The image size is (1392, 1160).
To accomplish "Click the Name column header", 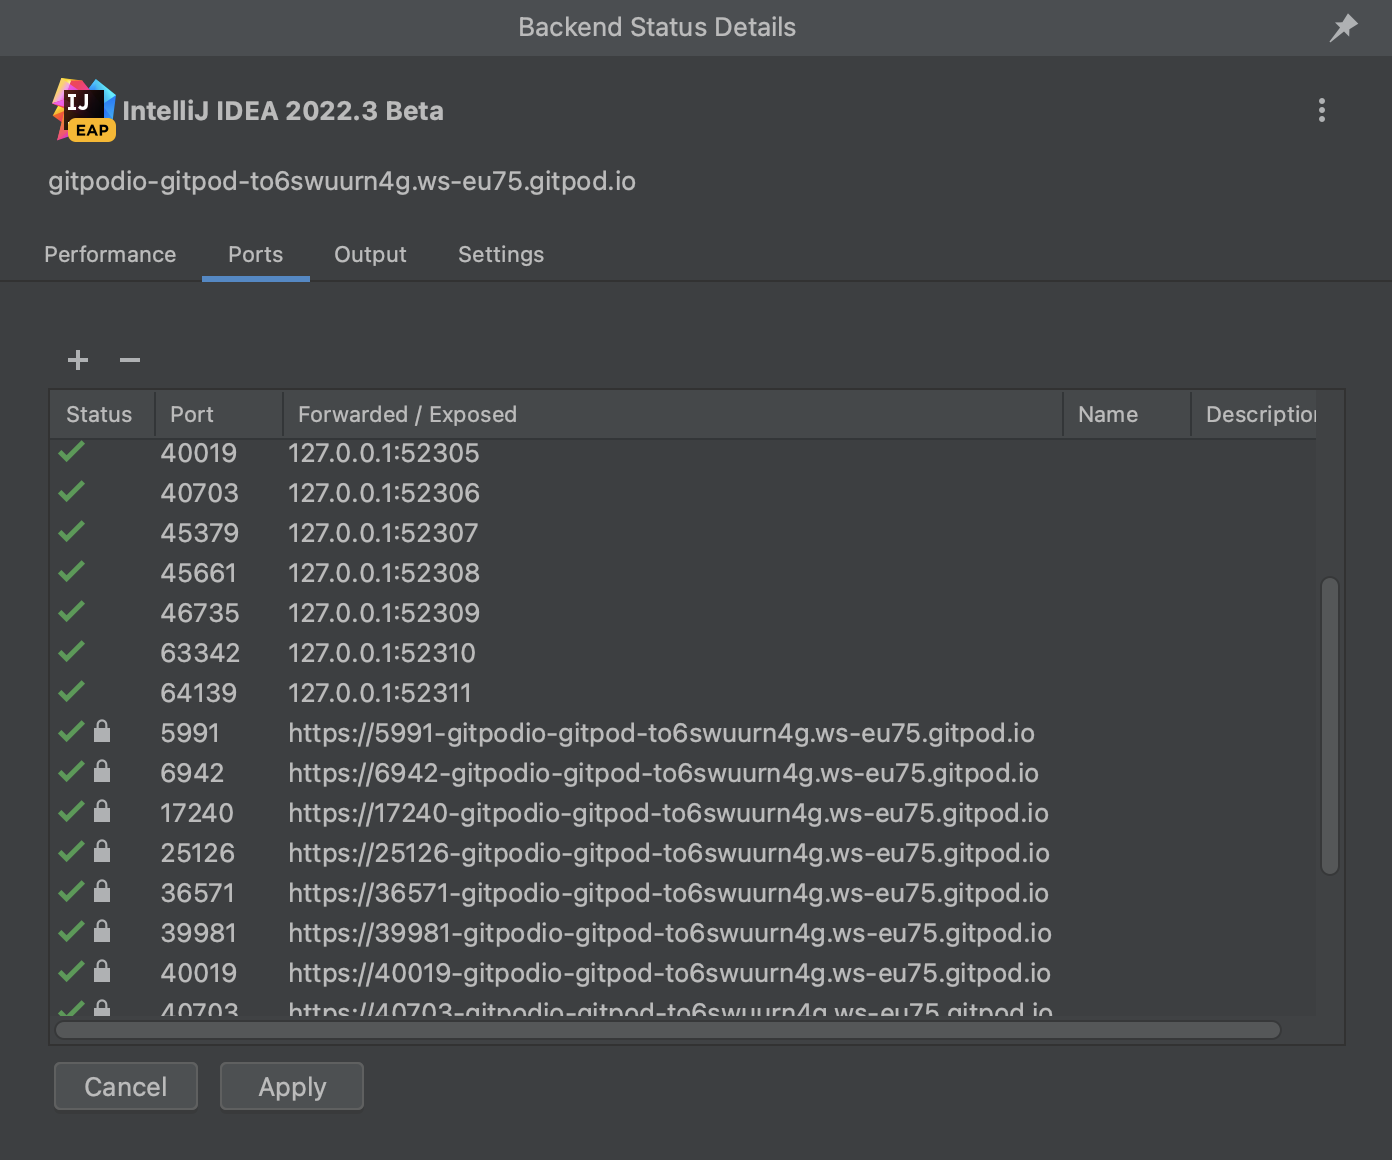I will click(1127, 414).
